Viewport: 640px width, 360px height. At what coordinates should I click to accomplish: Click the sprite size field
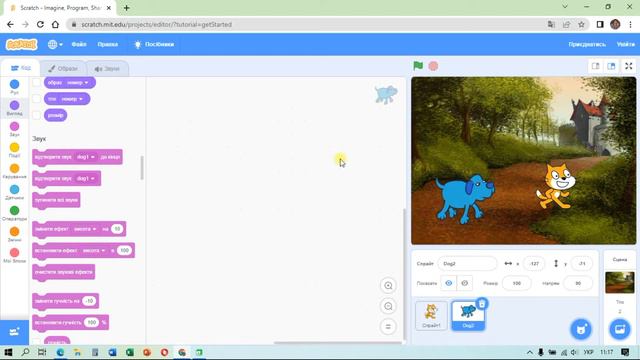tap(517, 283)
